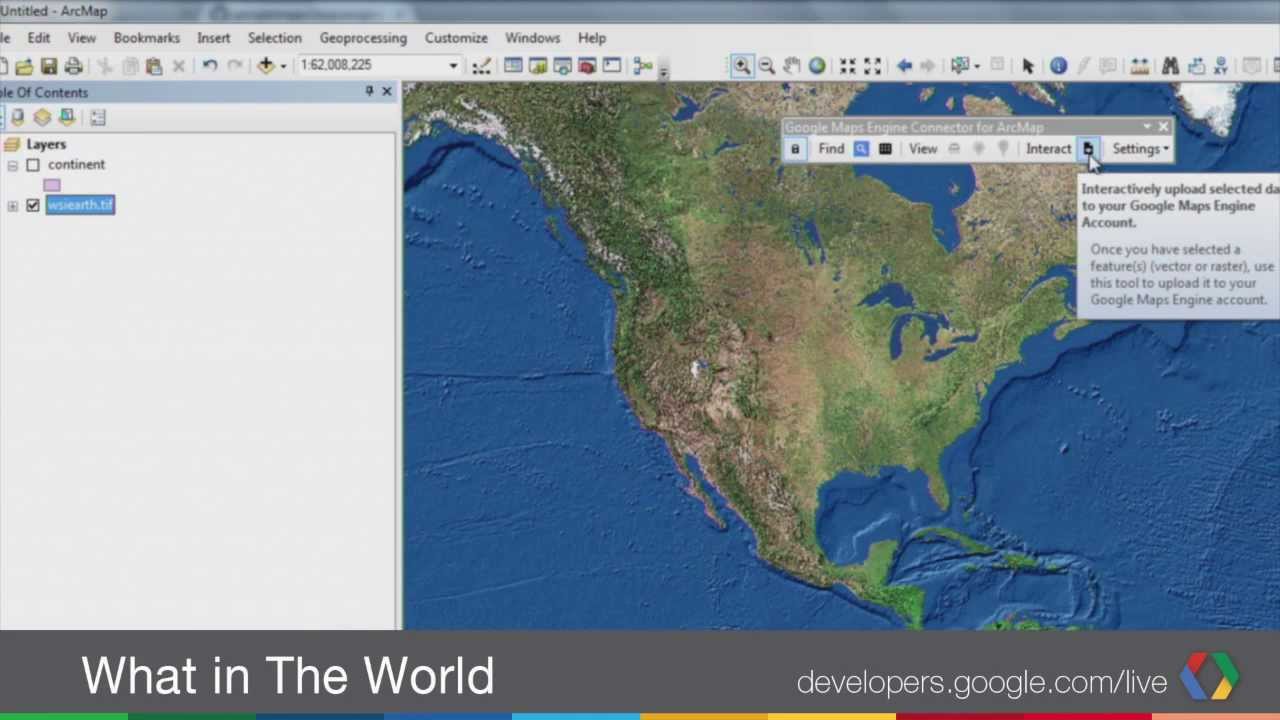Click the Fixed Zoom Out icon

[873, 66]
